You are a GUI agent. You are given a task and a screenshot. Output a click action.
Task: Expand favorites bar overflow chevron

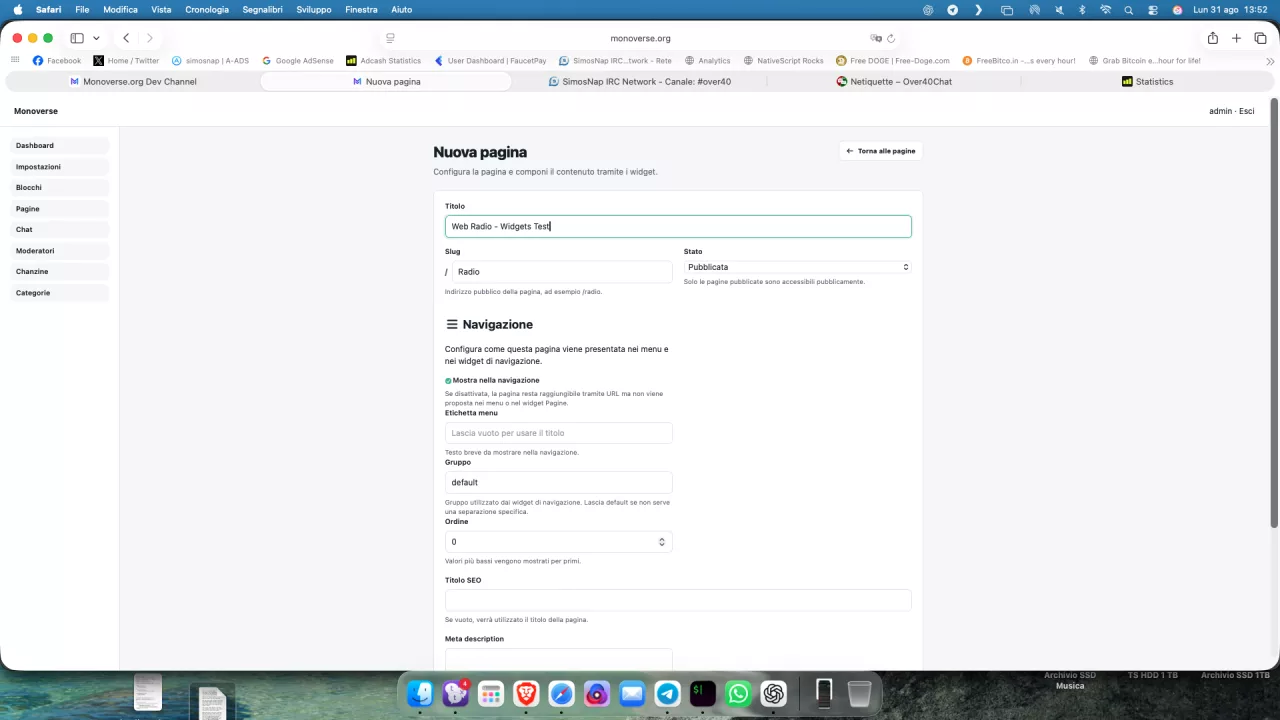coord(1270,61)
